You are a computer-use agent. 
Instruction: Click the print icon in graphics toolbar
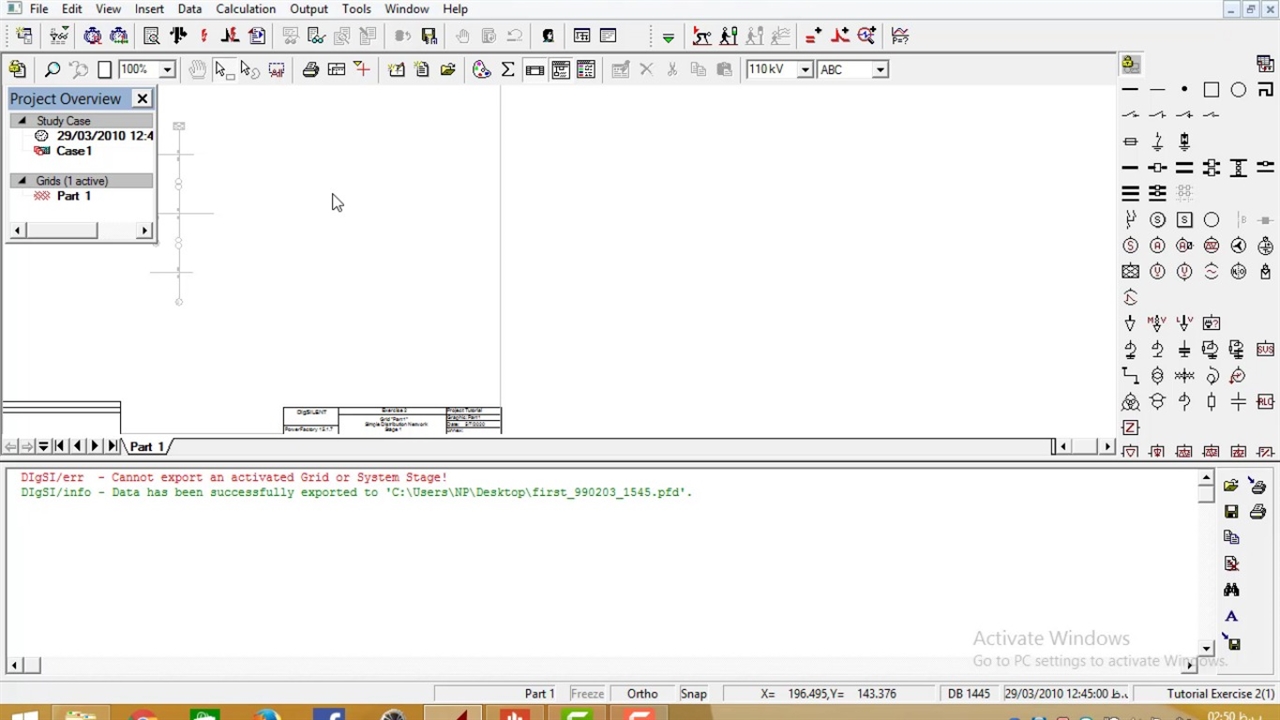[310, 70]
